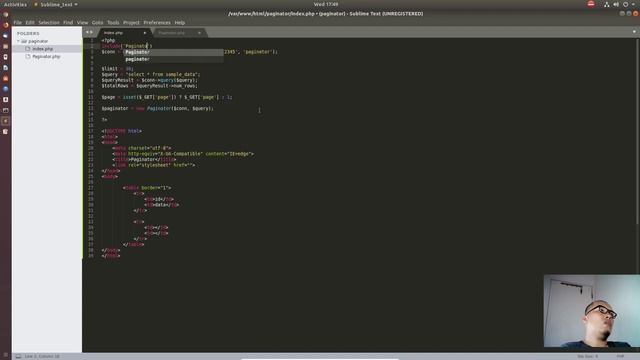Launch Thunderbird mail from the dock

(x=5, y=36)
